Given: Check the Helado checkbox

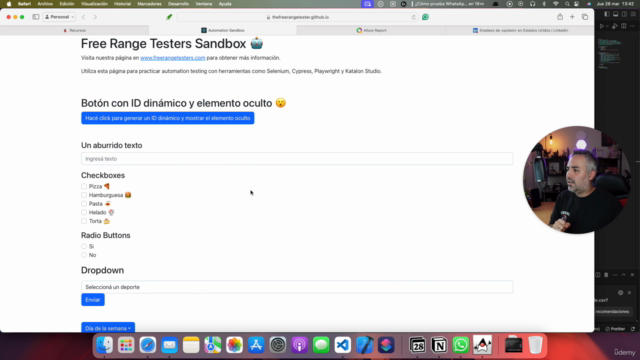Looking at the screenshot, I should point(84,212).
